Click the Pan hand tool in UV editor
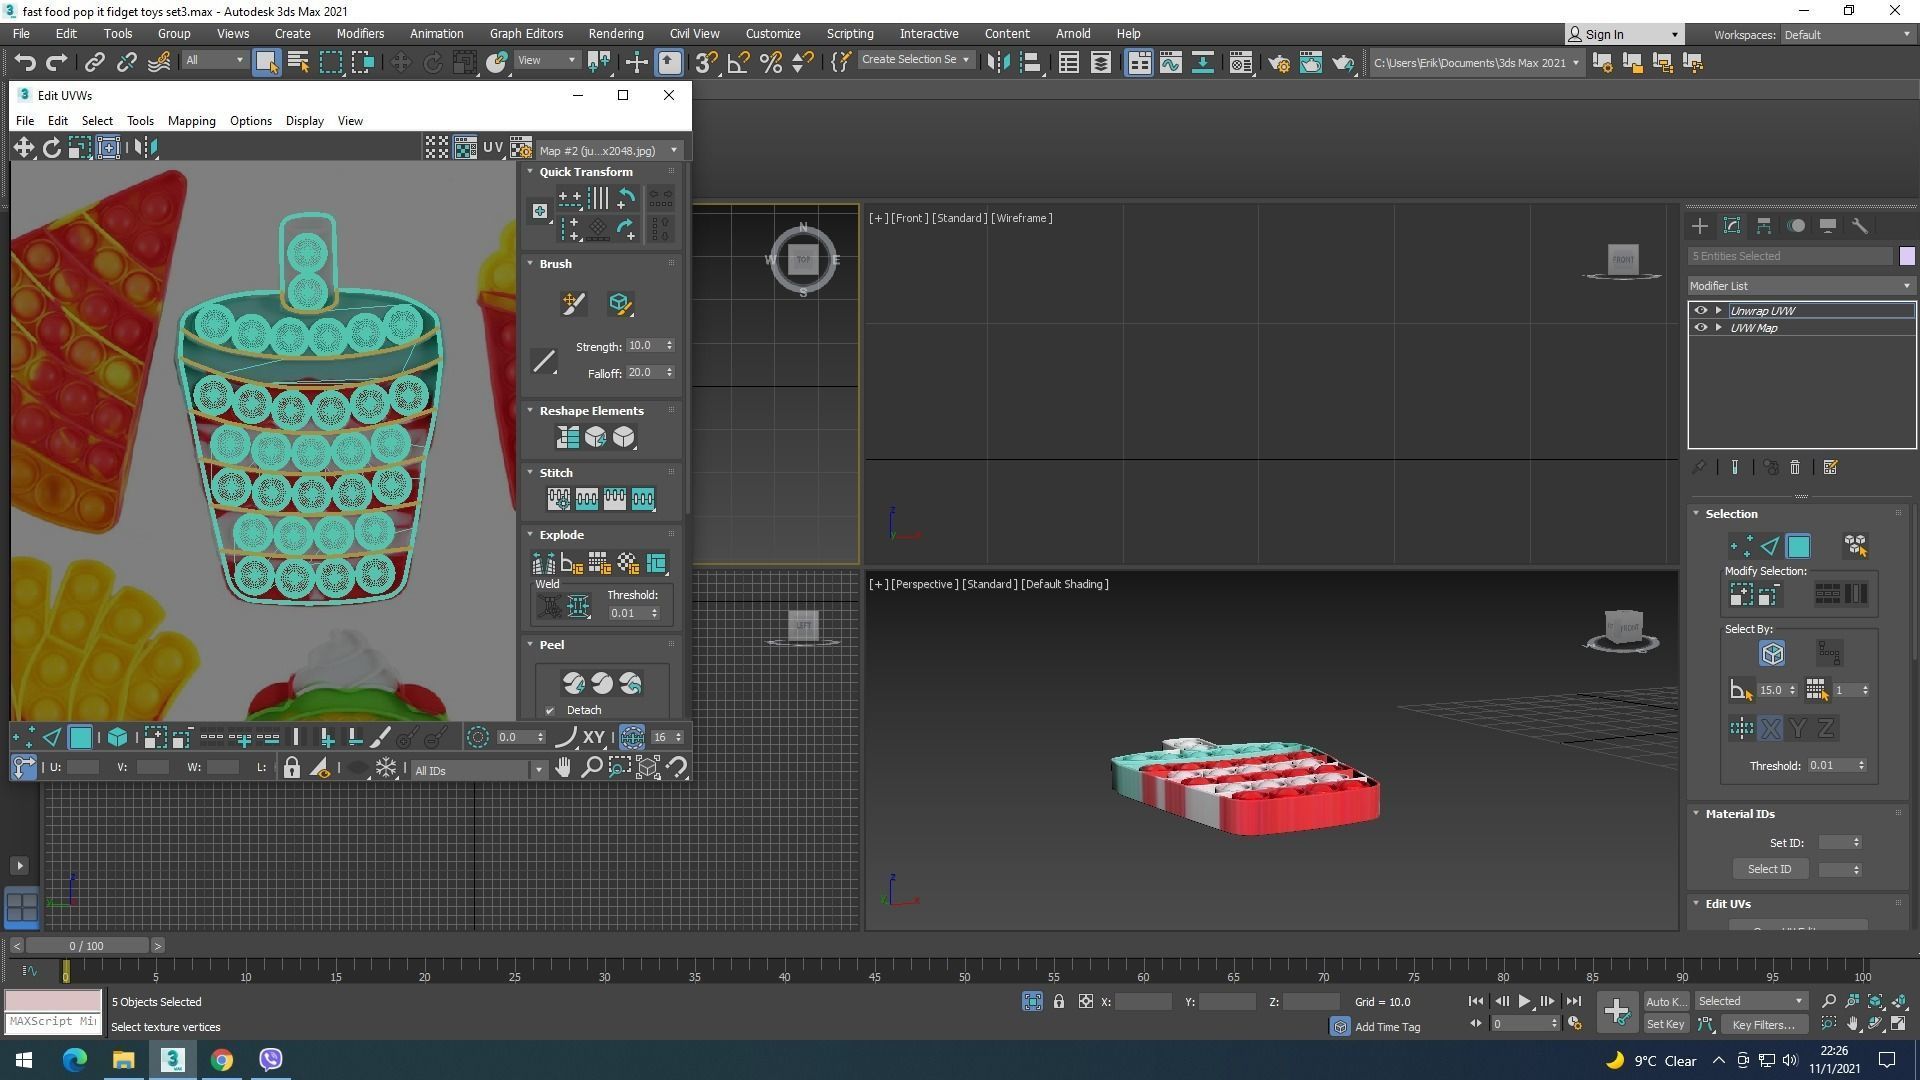Image resolution: width=1920 pixels, height=1080 pixels. coord(563,768)
